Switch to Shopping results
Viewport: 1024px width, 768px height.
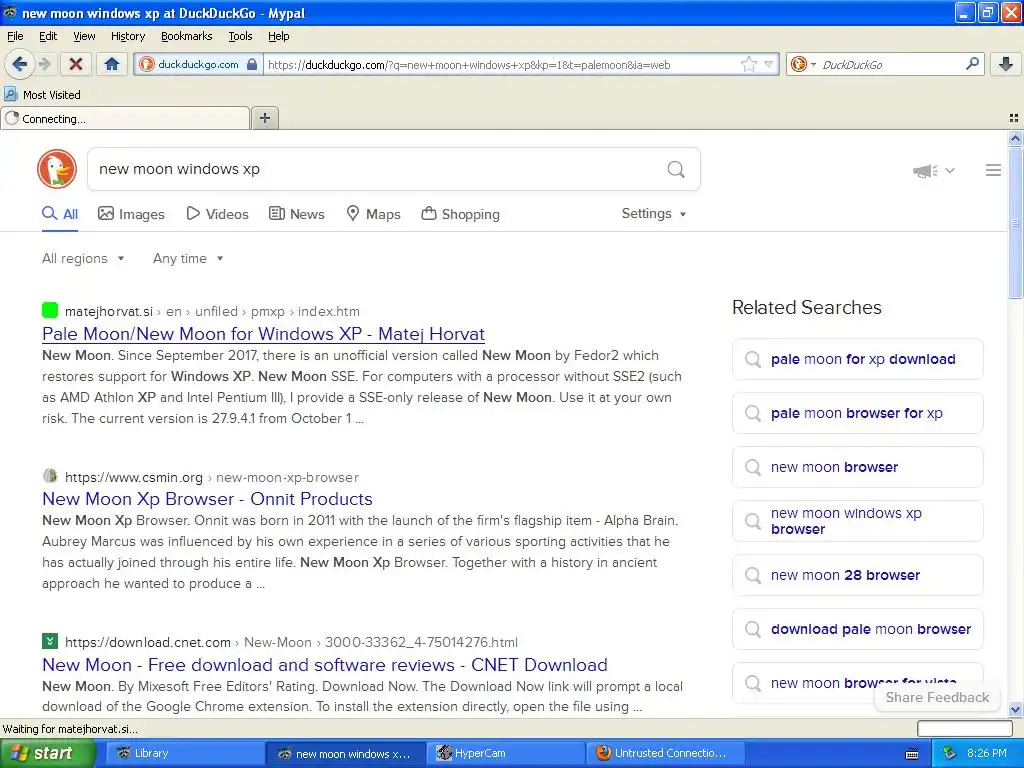click(460, 214)
